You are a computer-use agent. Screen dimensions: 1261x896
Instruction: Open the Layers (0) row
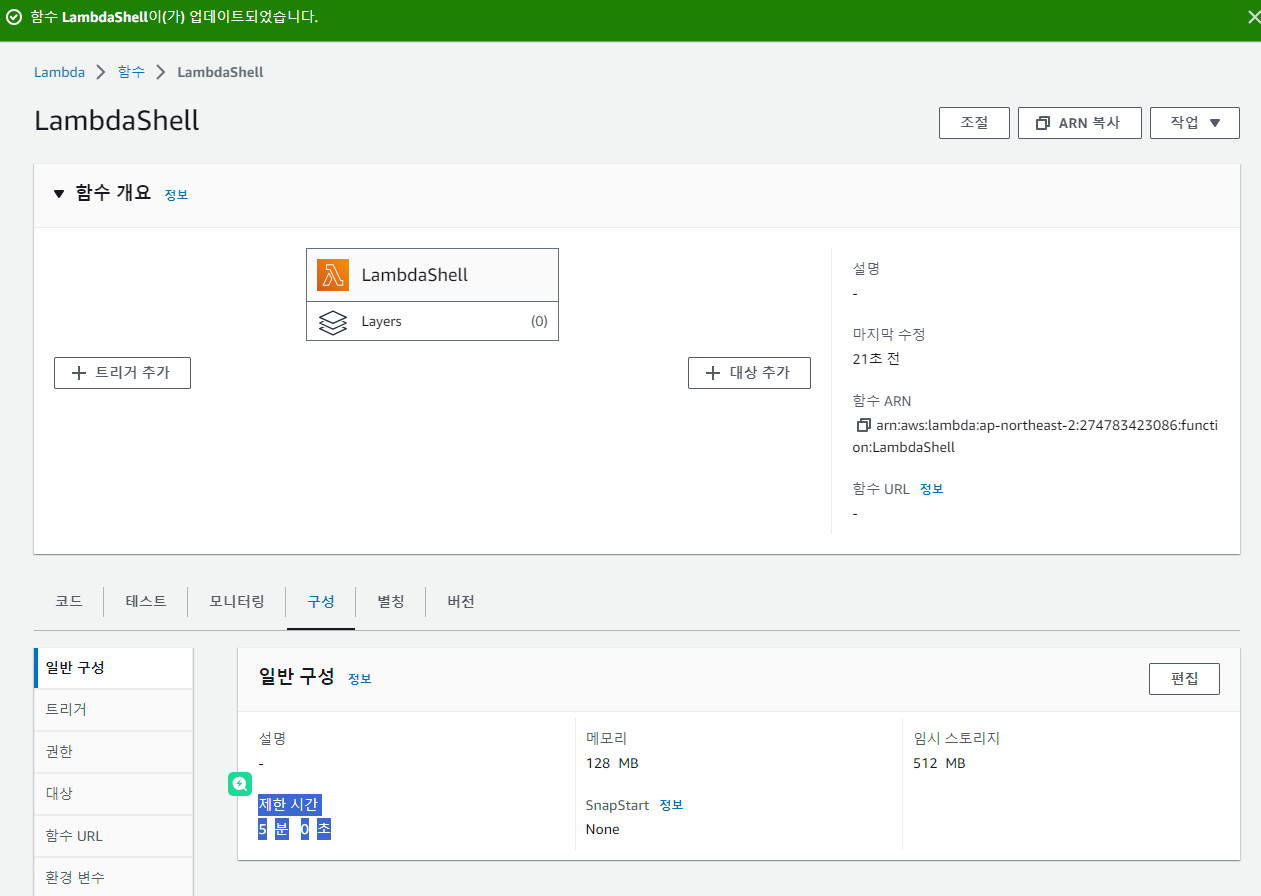432,321
